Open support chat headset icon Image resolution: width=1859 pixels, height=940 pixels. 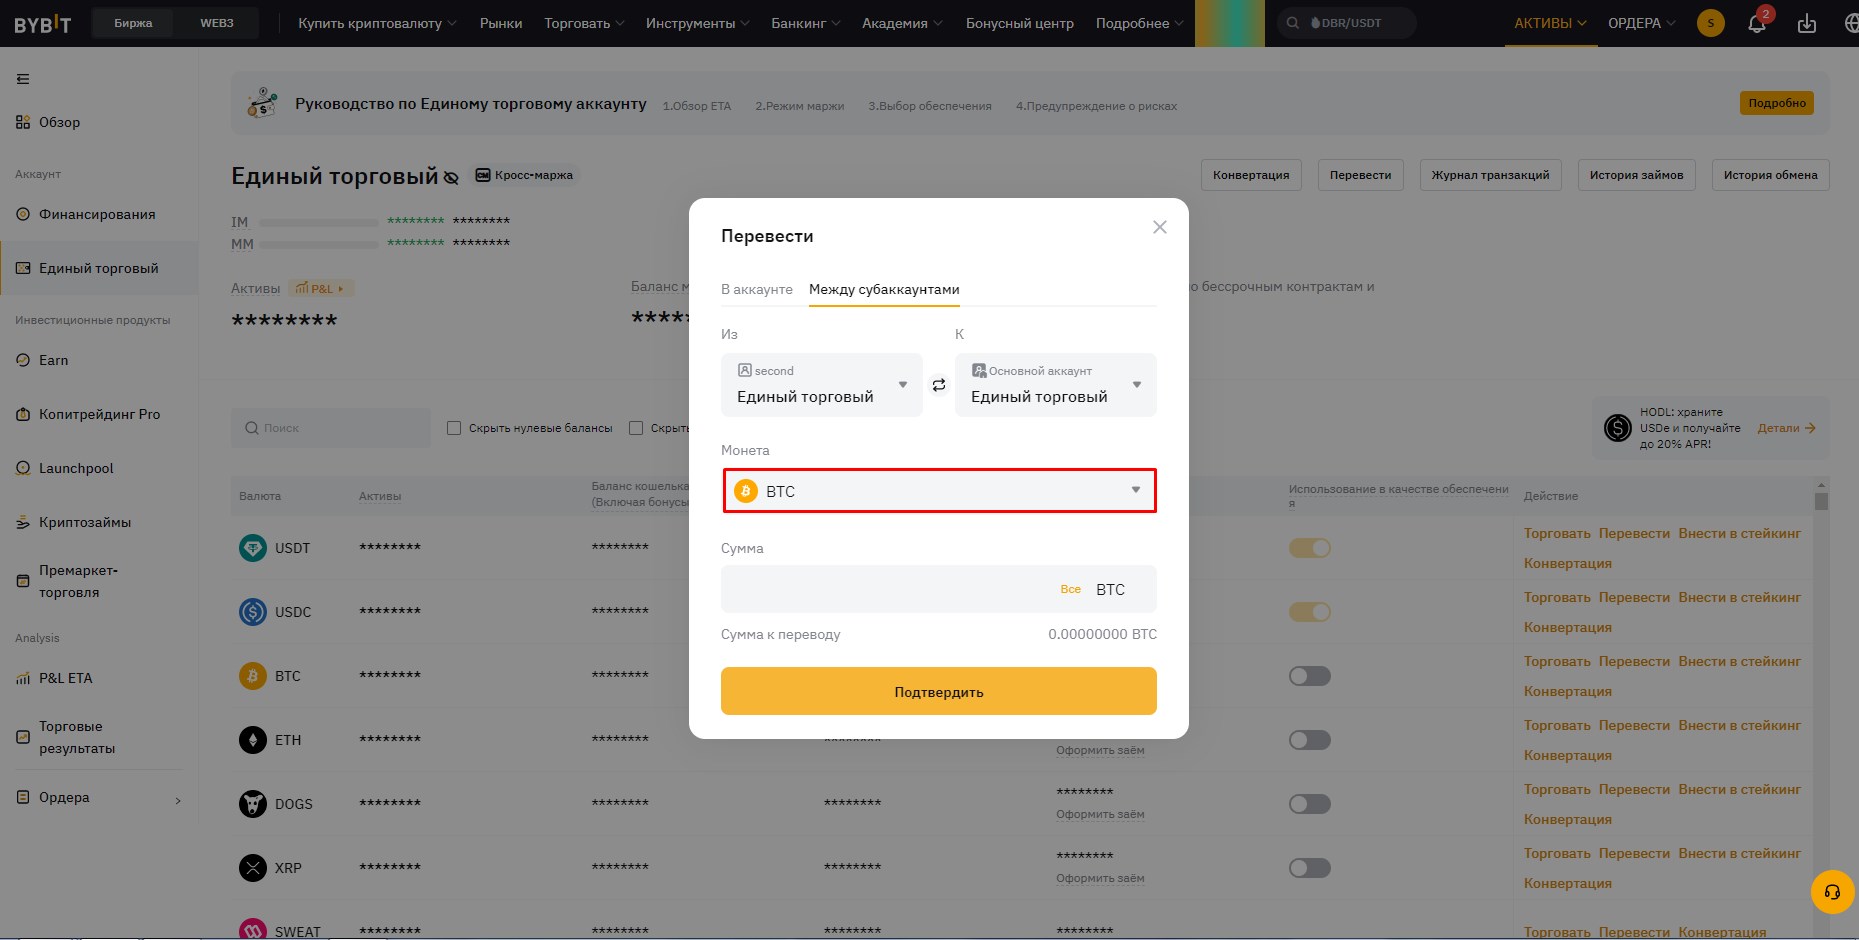[x=1833, y=892]
